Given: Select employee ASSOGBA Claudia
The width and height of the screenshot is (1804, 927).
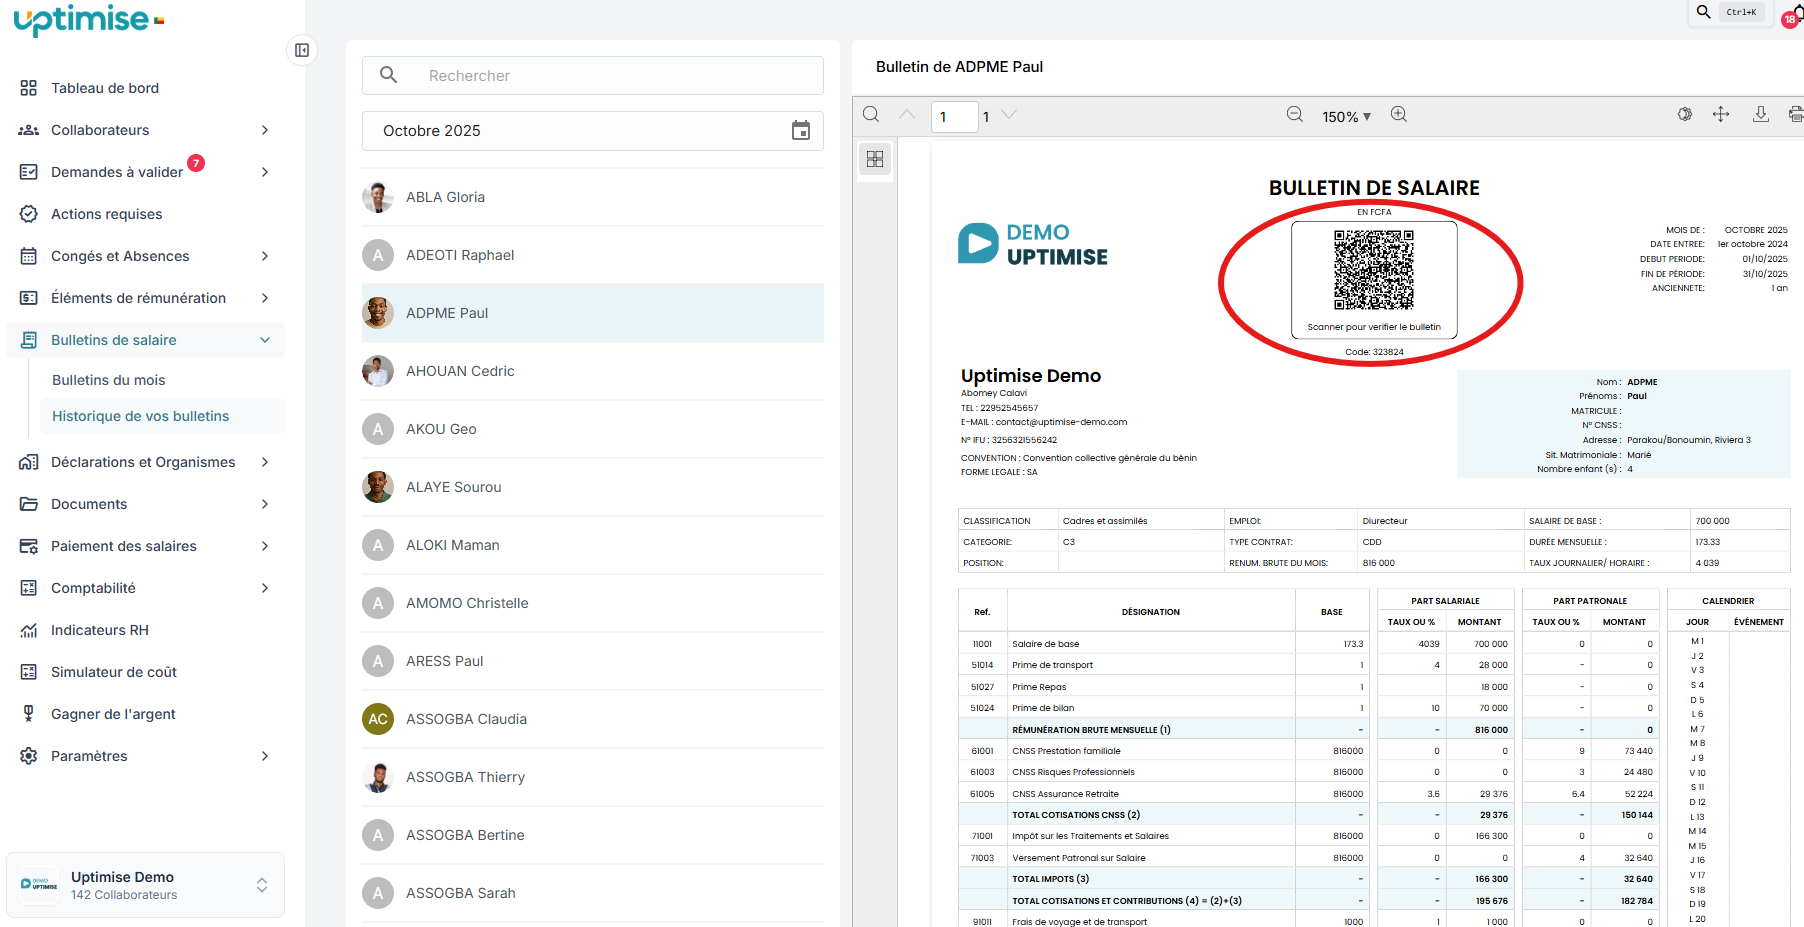Looking at the screenshot, I should coord(593,719).
